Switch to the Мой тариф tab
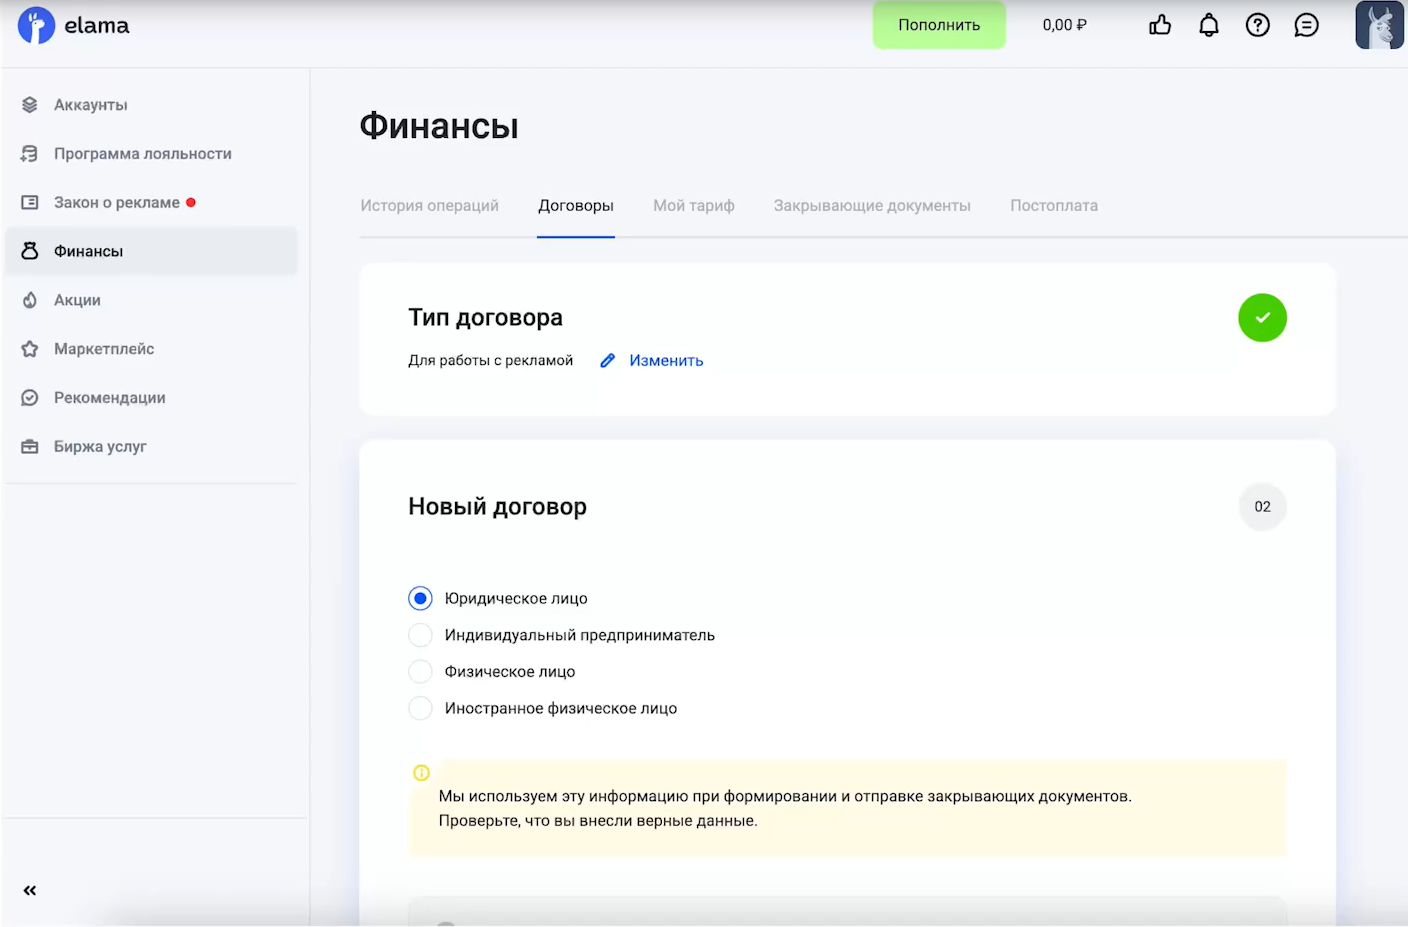This screenshot has height=927, width=1408. pos(694,205)
